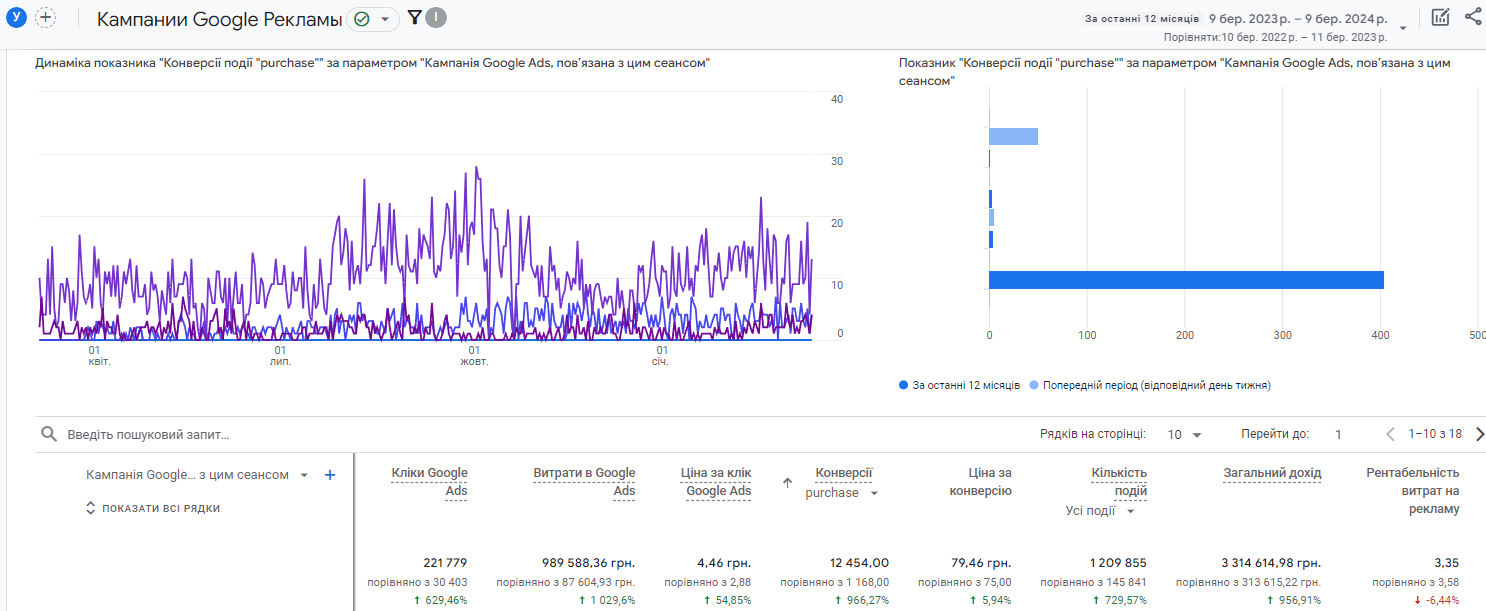
Task: Open the rows per page dropdown
Action: (x=1185, y=435)
